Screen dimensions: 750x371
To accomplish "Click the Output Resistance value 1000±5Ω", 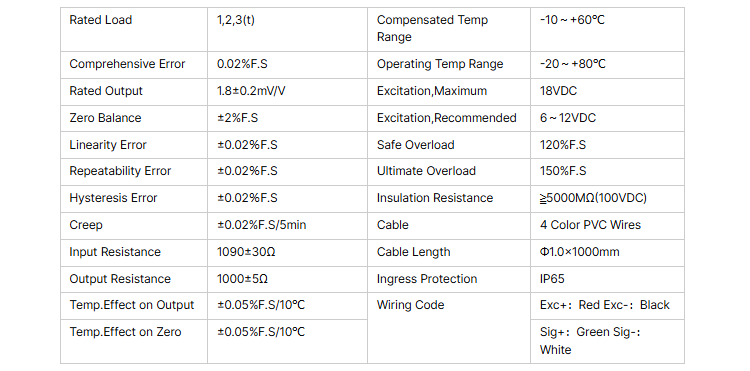I will tap(242, 279).
